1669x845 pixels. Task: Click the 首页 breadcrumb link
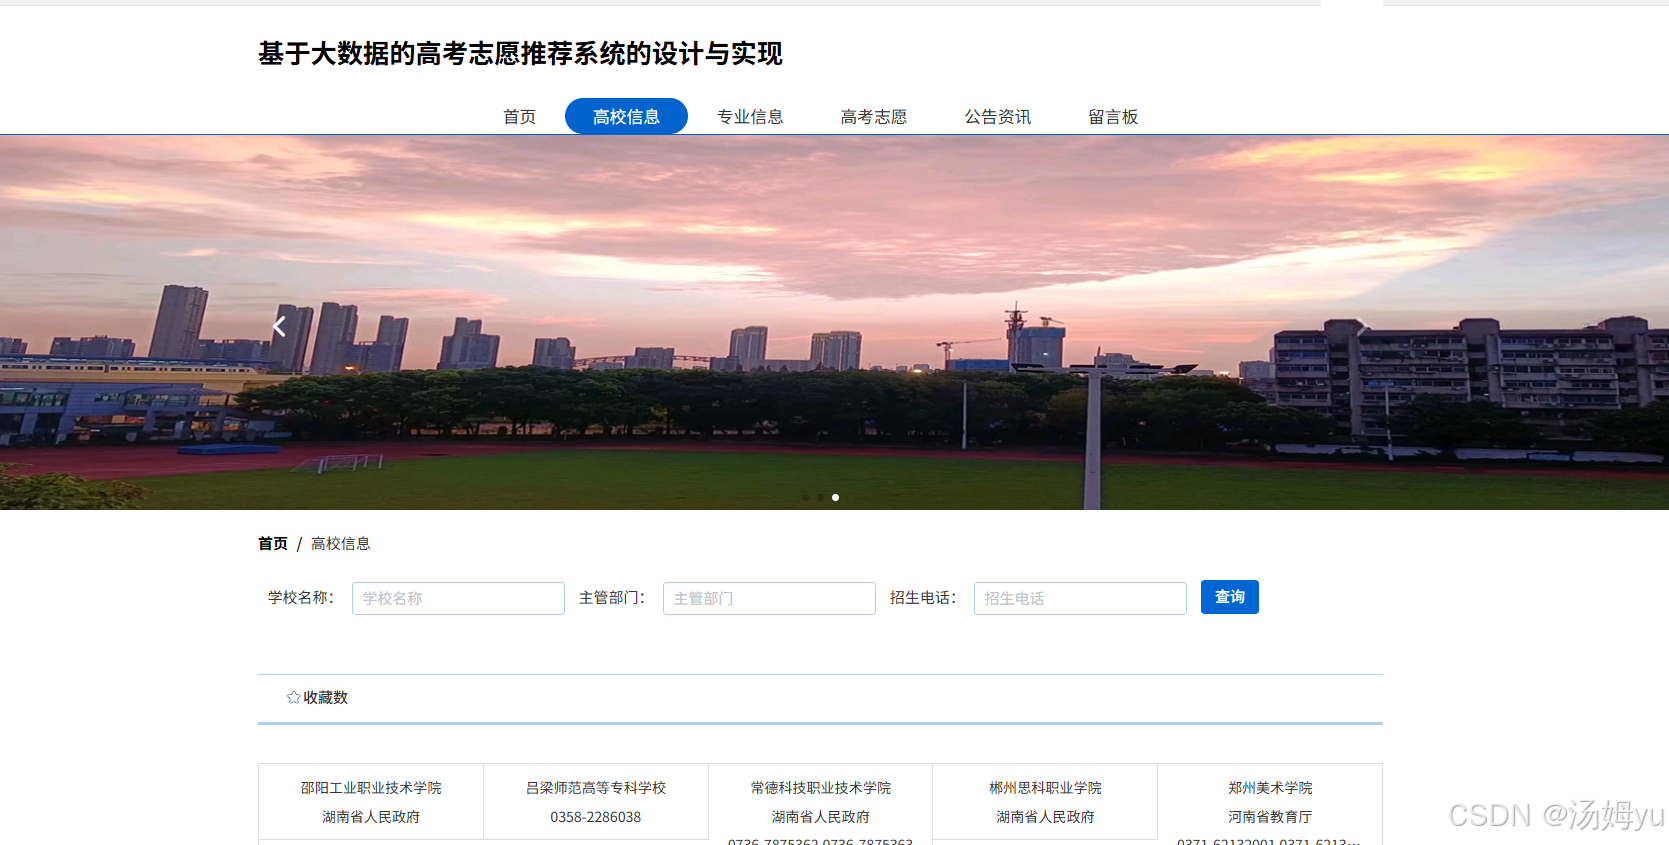tap(273, 543)
